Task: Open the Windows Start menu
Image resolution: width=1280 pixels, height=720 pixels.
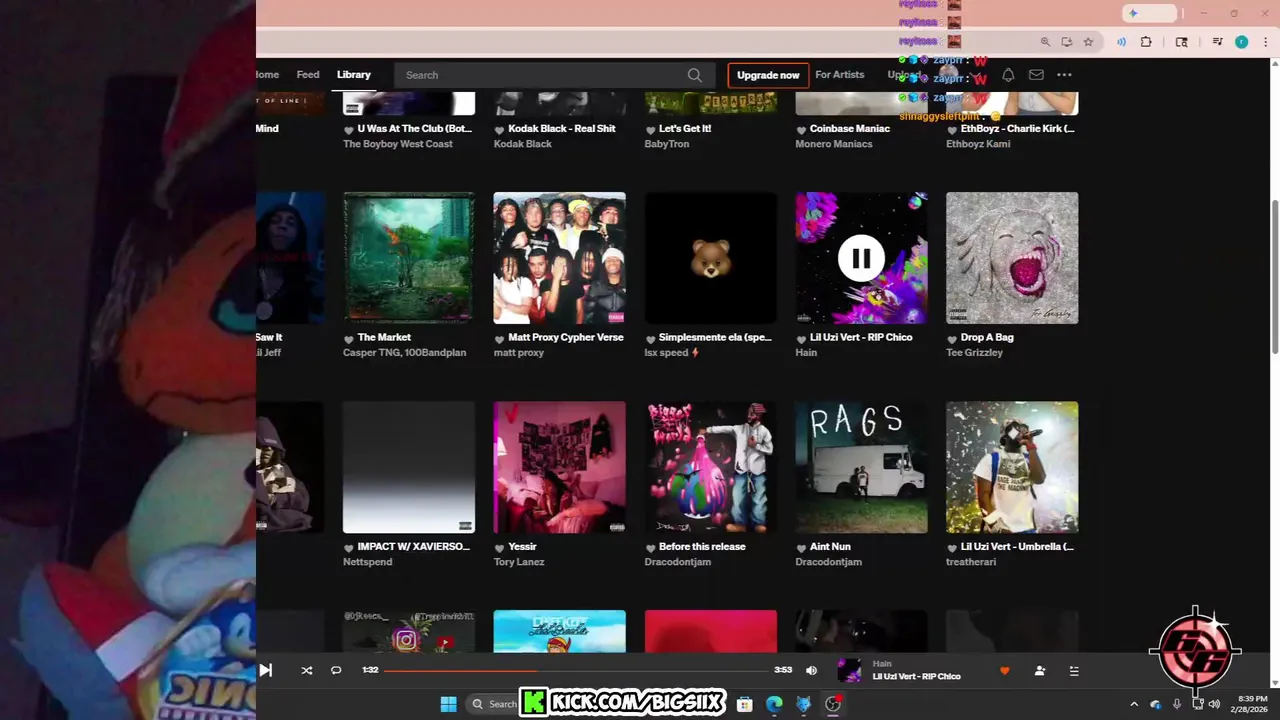Action: click(x=448, y=704)
